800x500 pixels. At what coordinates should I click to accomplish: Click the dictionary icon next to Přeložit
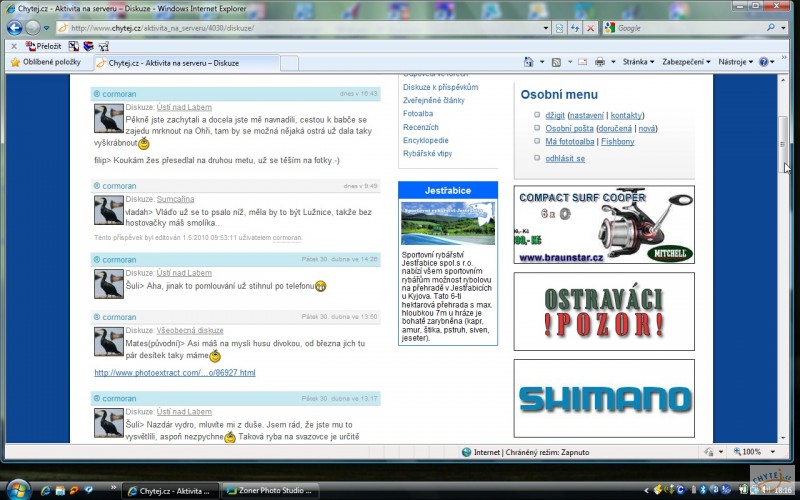click(x=73, y=46)
